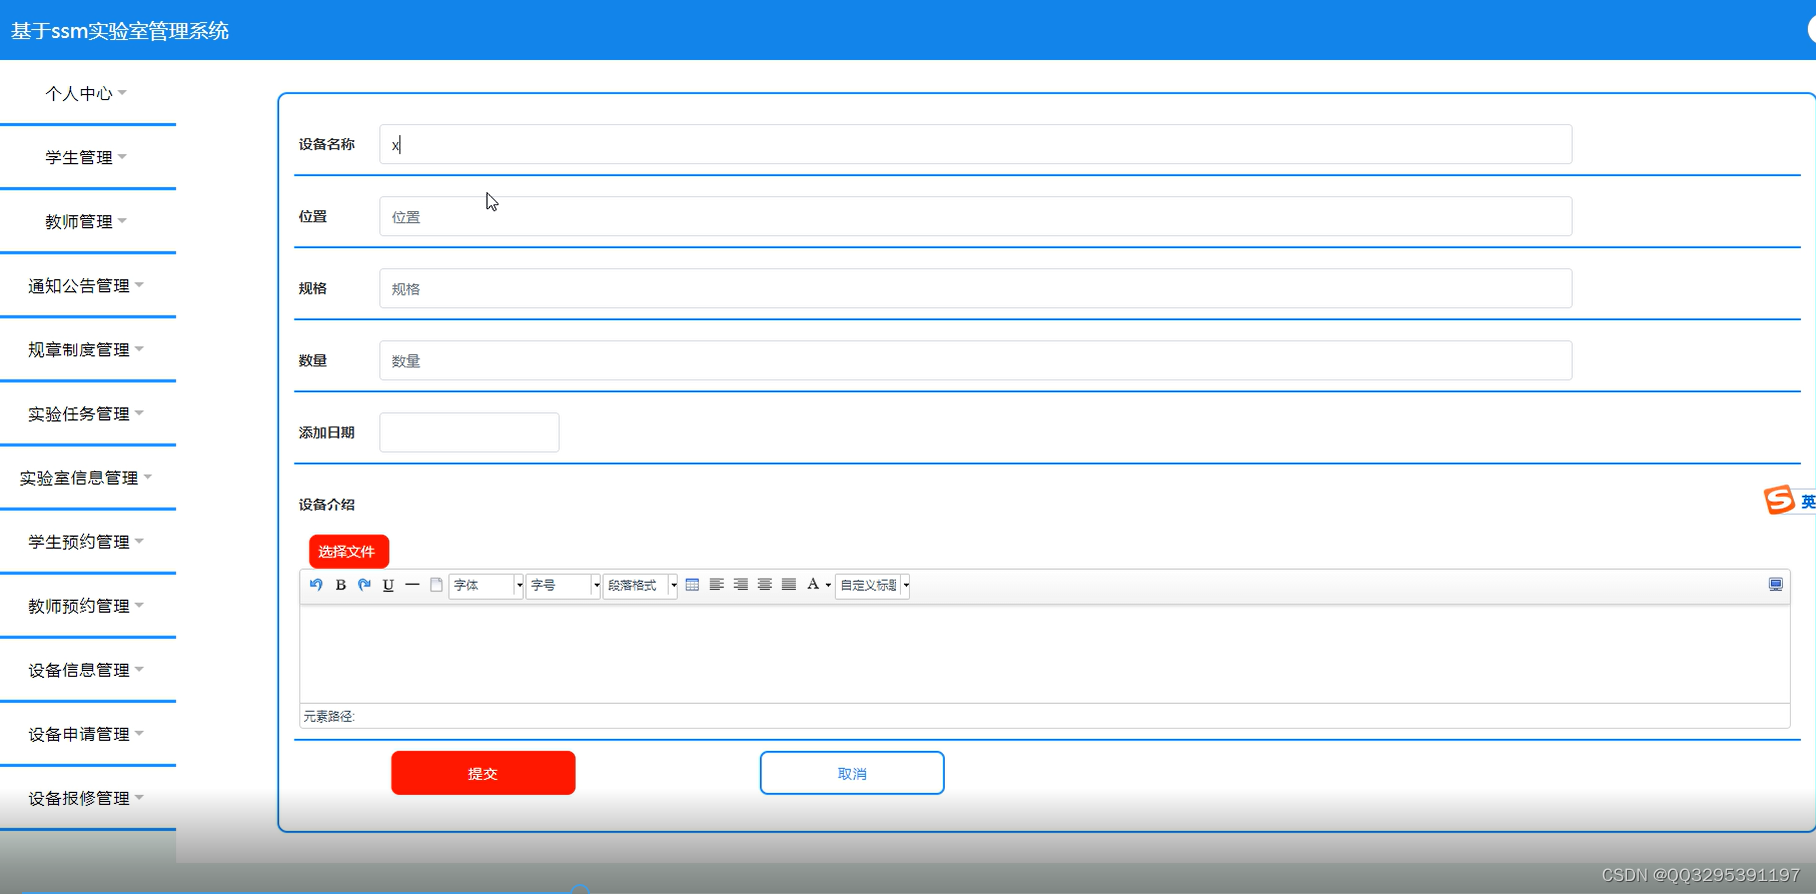Expand the 教师管理 sidebar menu
1816x894 pixels.
click(x=86, y=221)
